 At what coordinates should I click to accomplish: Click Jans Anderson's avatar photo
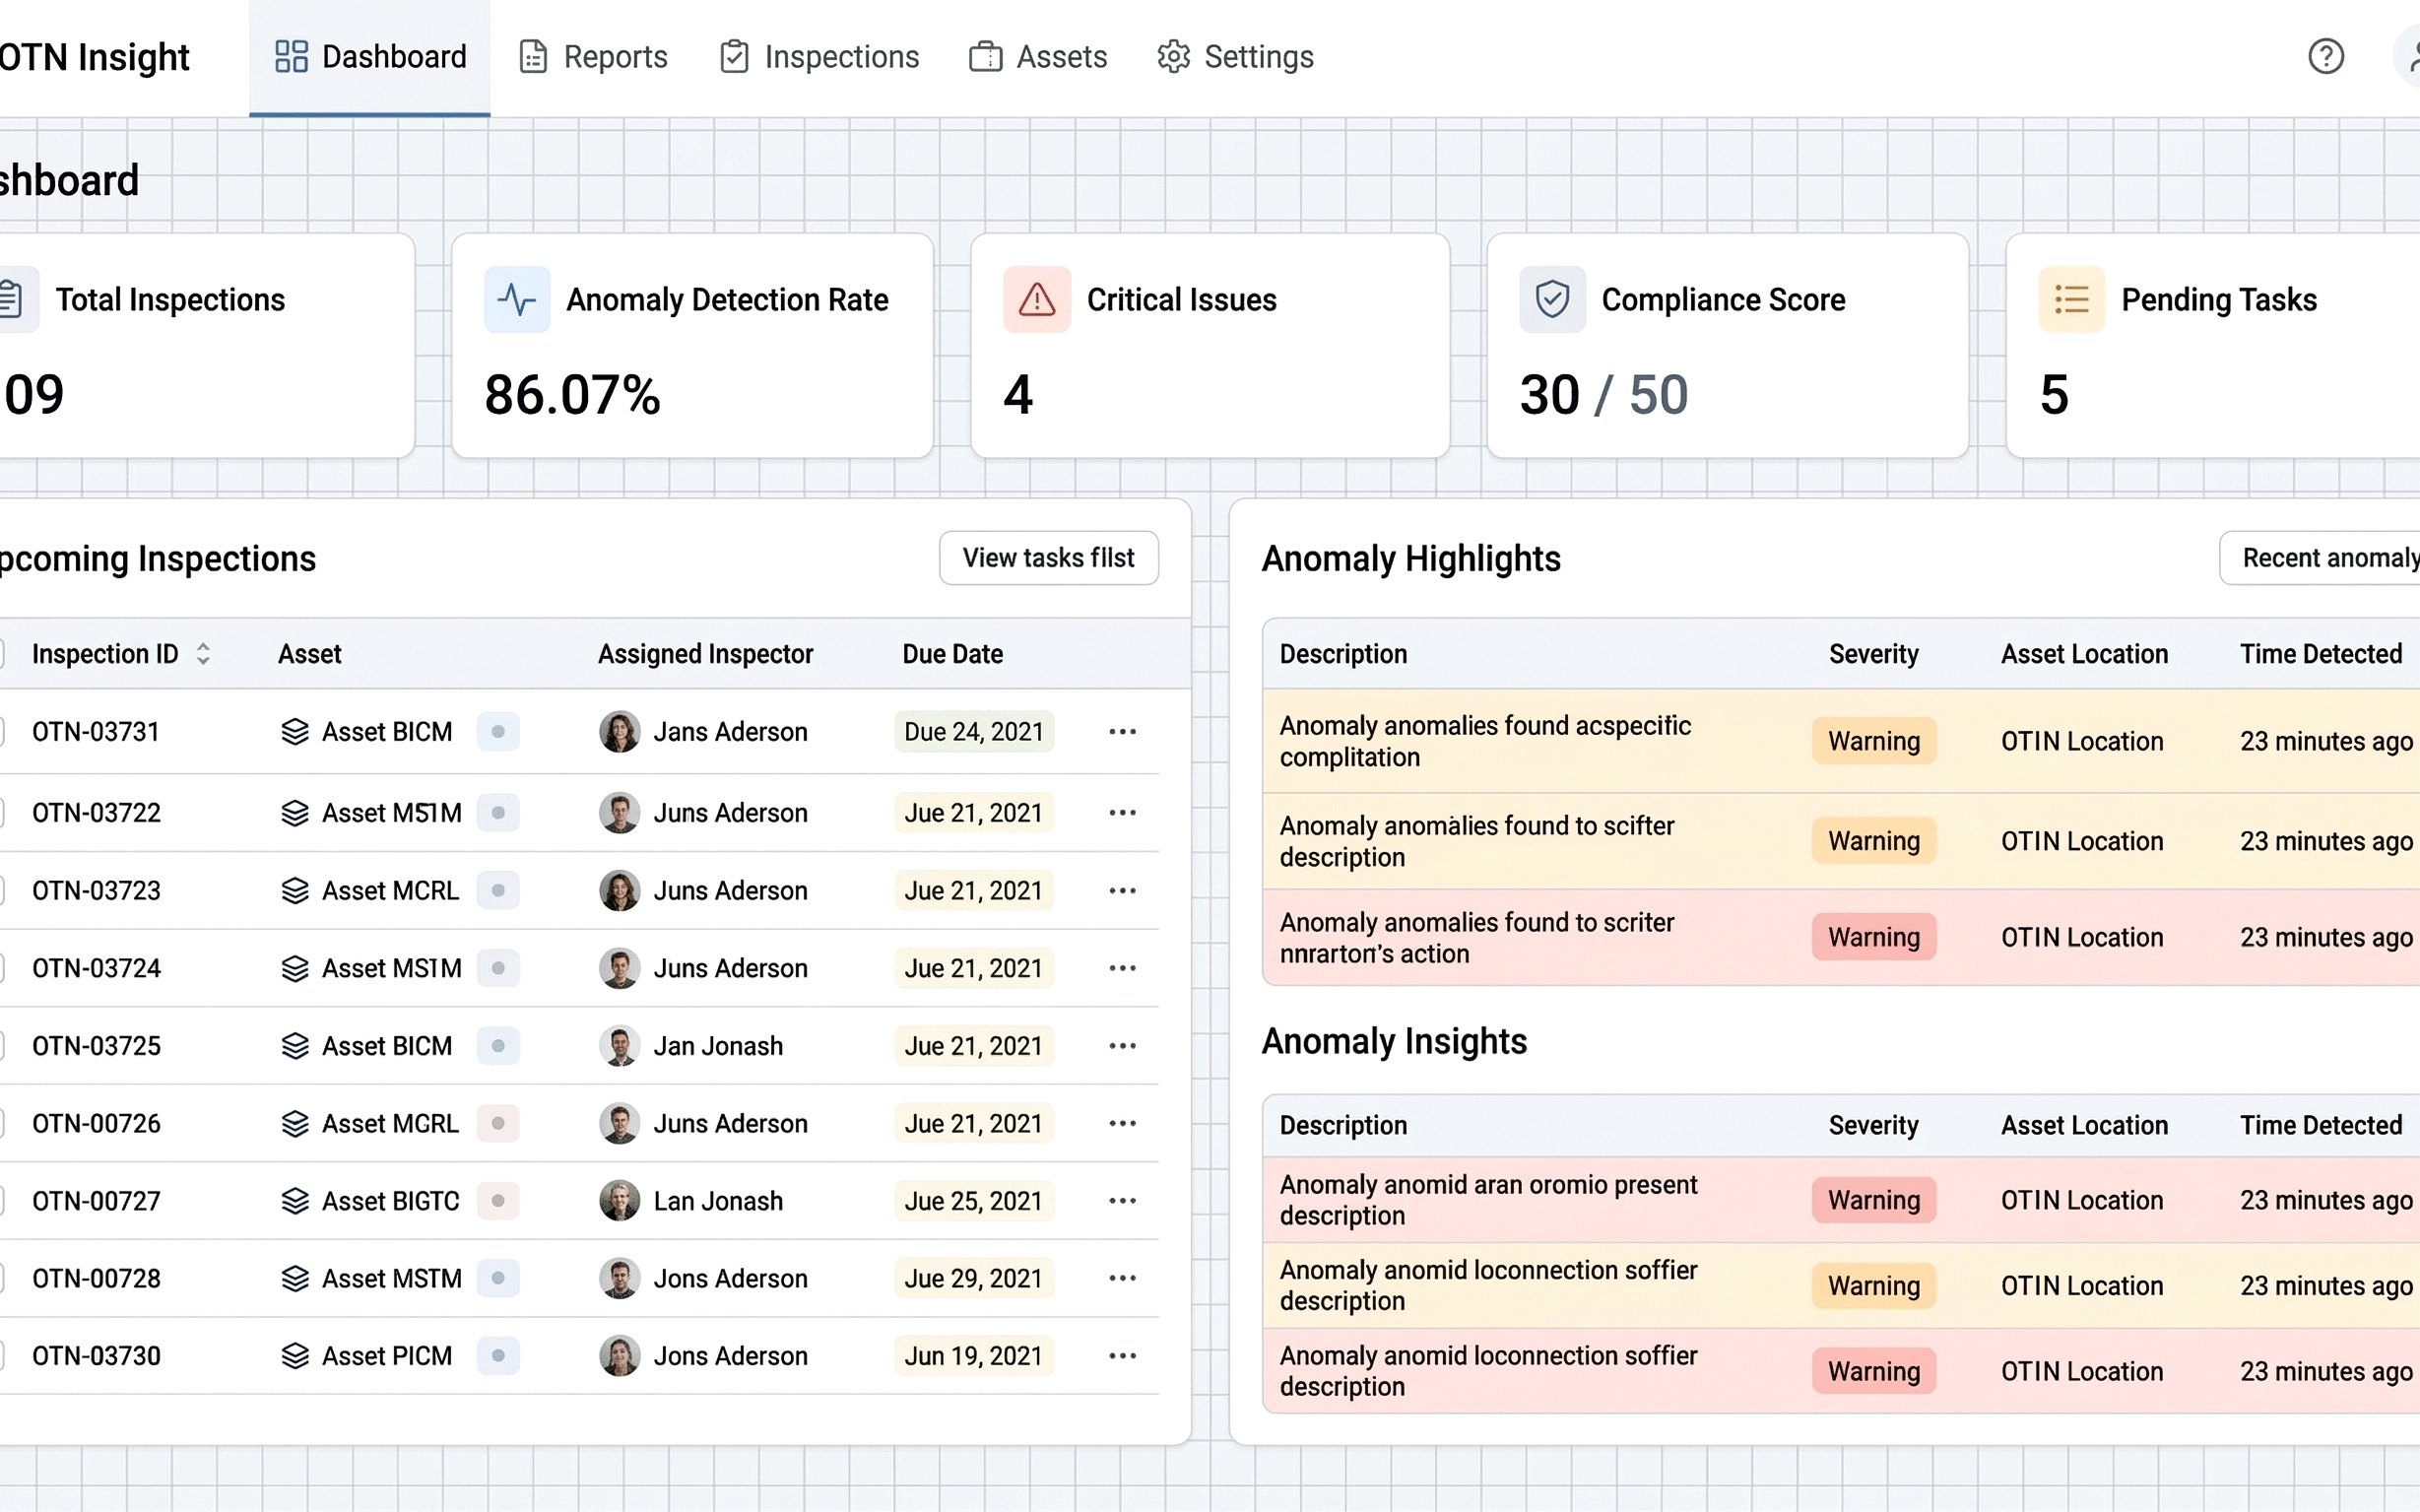(620, 731)
